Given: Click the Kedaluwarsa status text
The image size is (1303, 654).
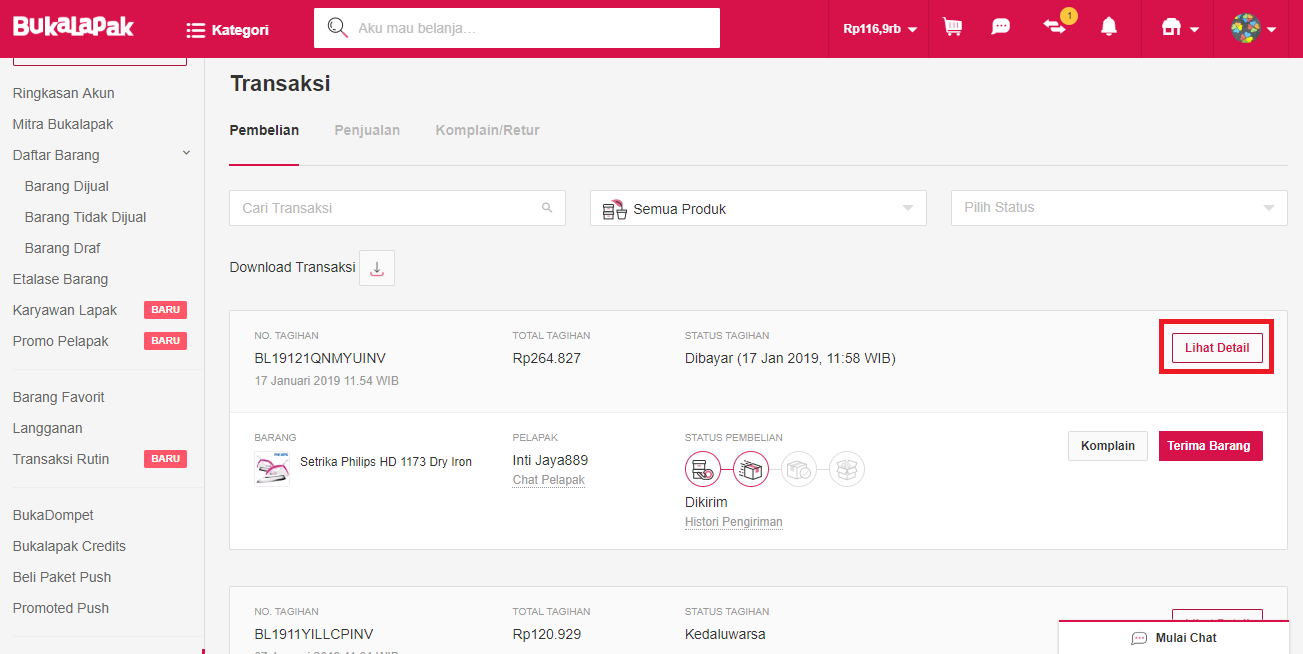Looking at the screenshot, I should pos(725,634).
